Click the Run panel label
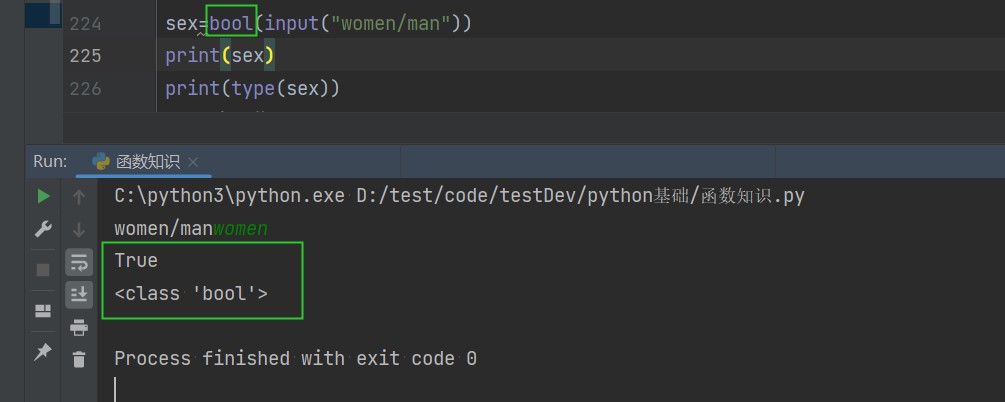The image size is (1005, 402). pyautogui.click(x=50, y=161)
